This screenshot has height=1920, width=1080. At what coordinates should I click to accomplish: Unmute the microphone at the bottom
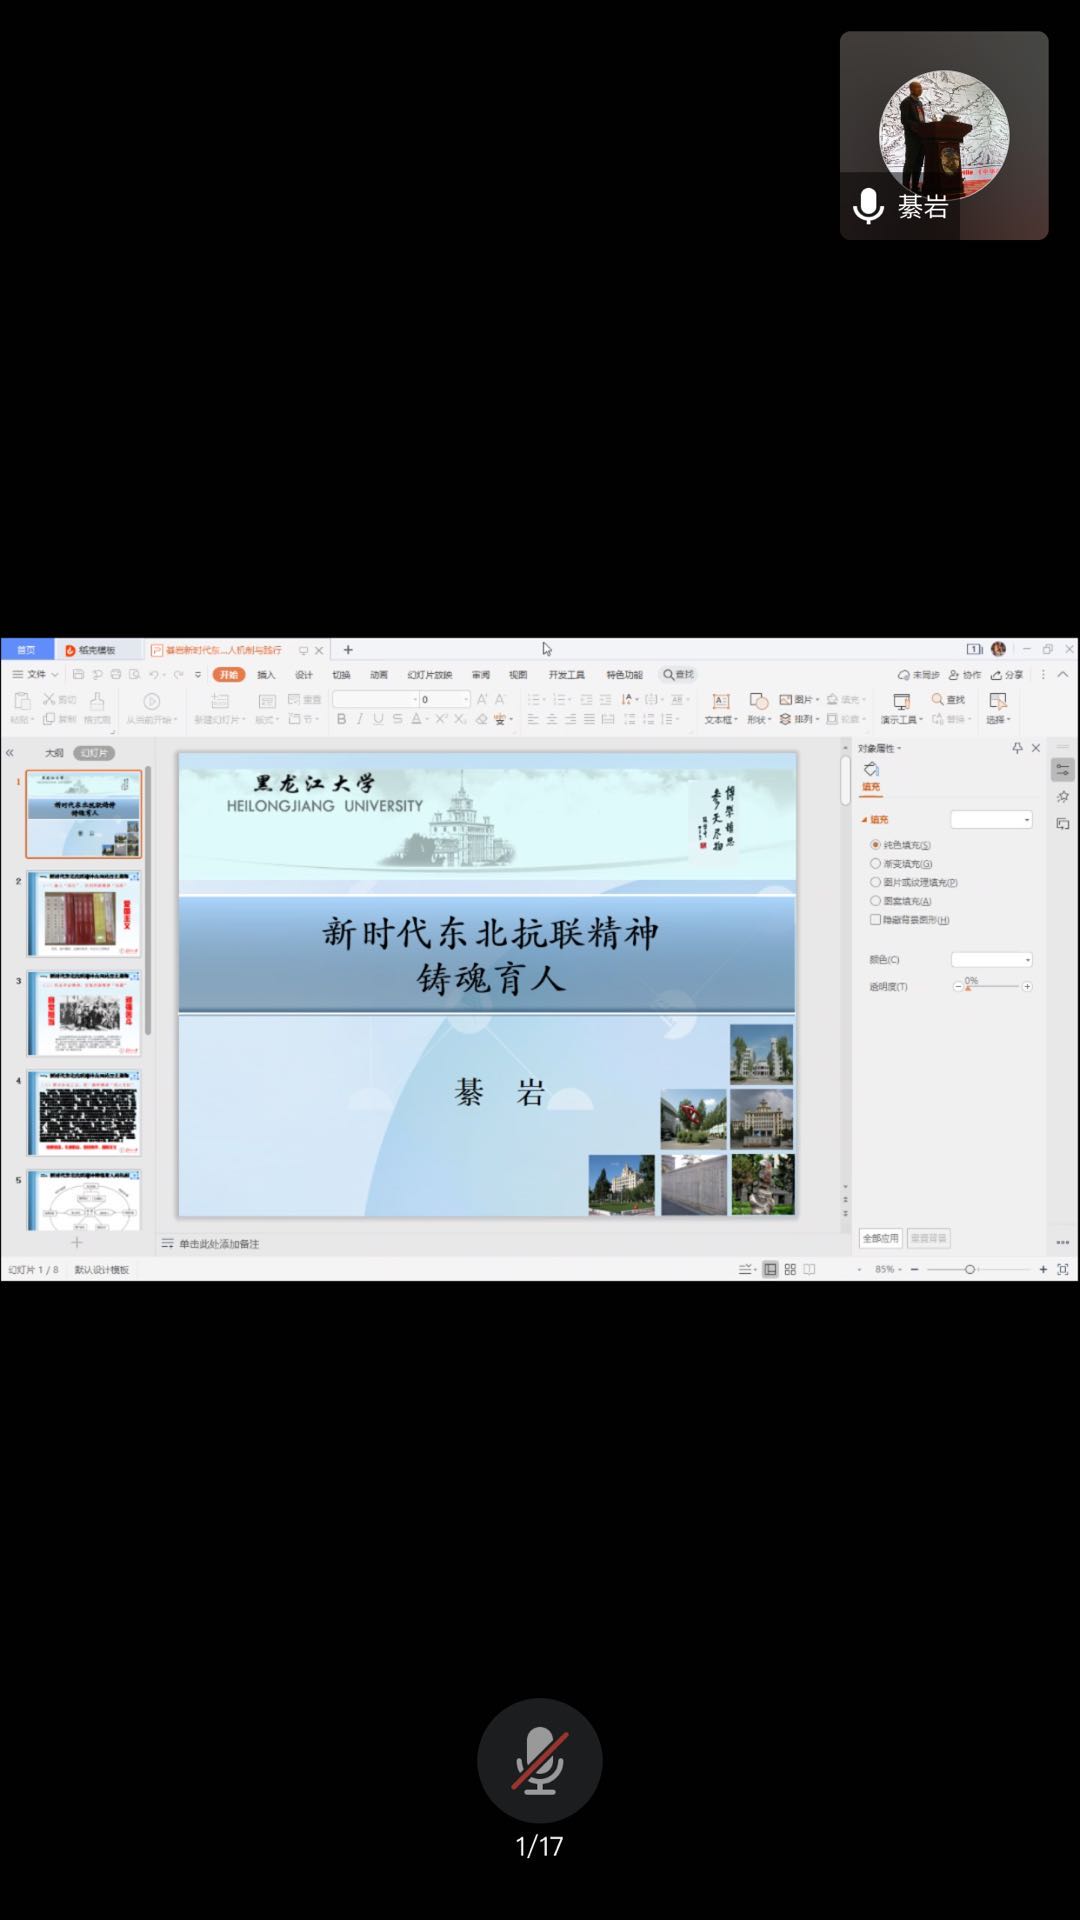539,1760
